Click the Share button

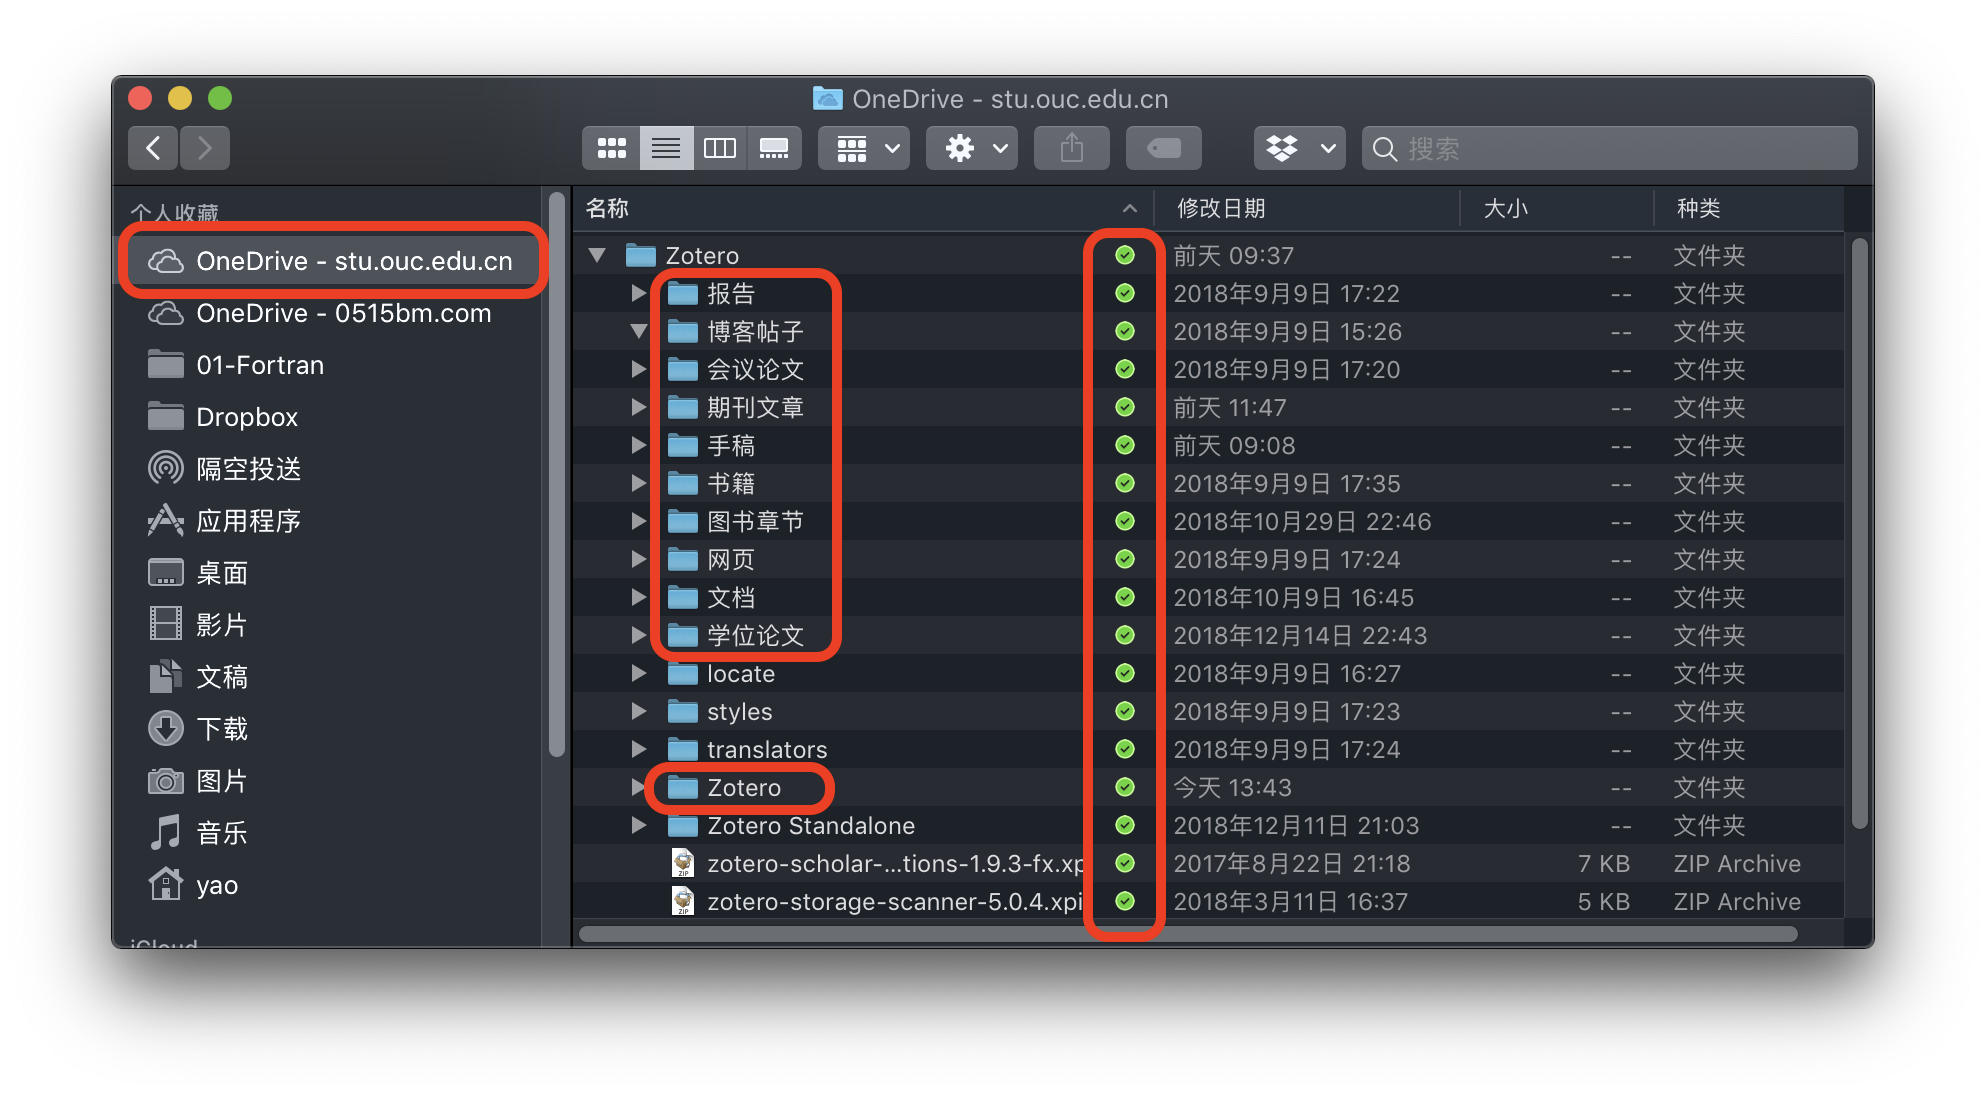tap(1072, 149)
